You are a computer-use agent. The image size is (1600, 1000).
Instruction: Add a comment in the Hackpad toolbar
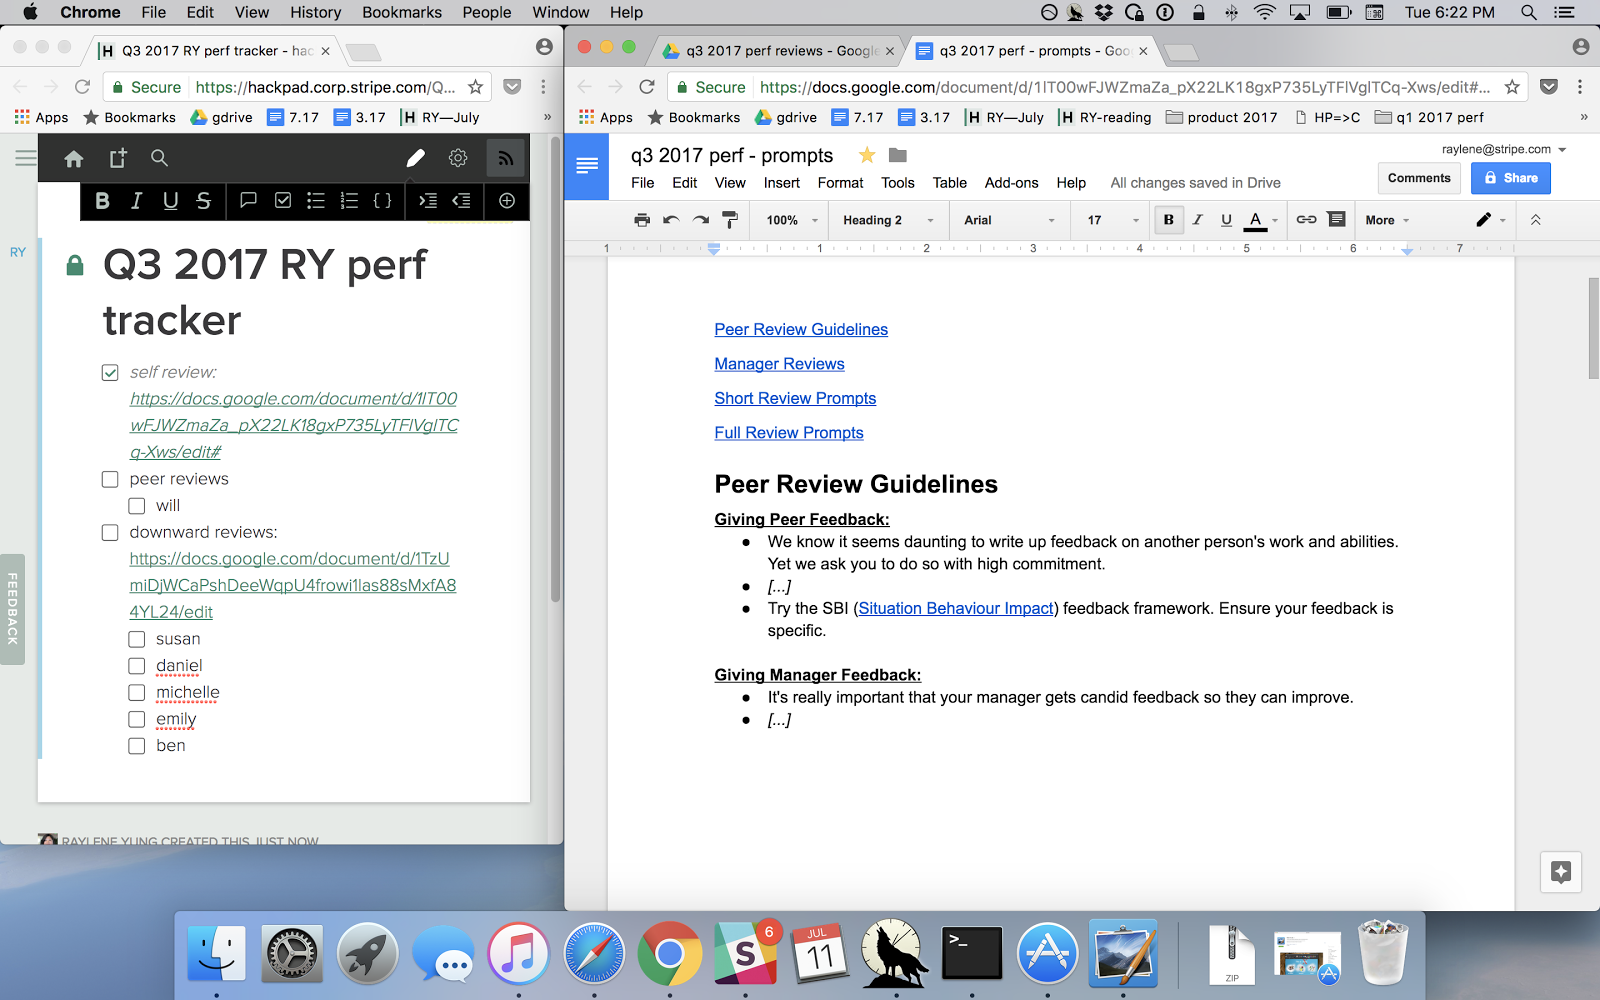coord(249,201)
